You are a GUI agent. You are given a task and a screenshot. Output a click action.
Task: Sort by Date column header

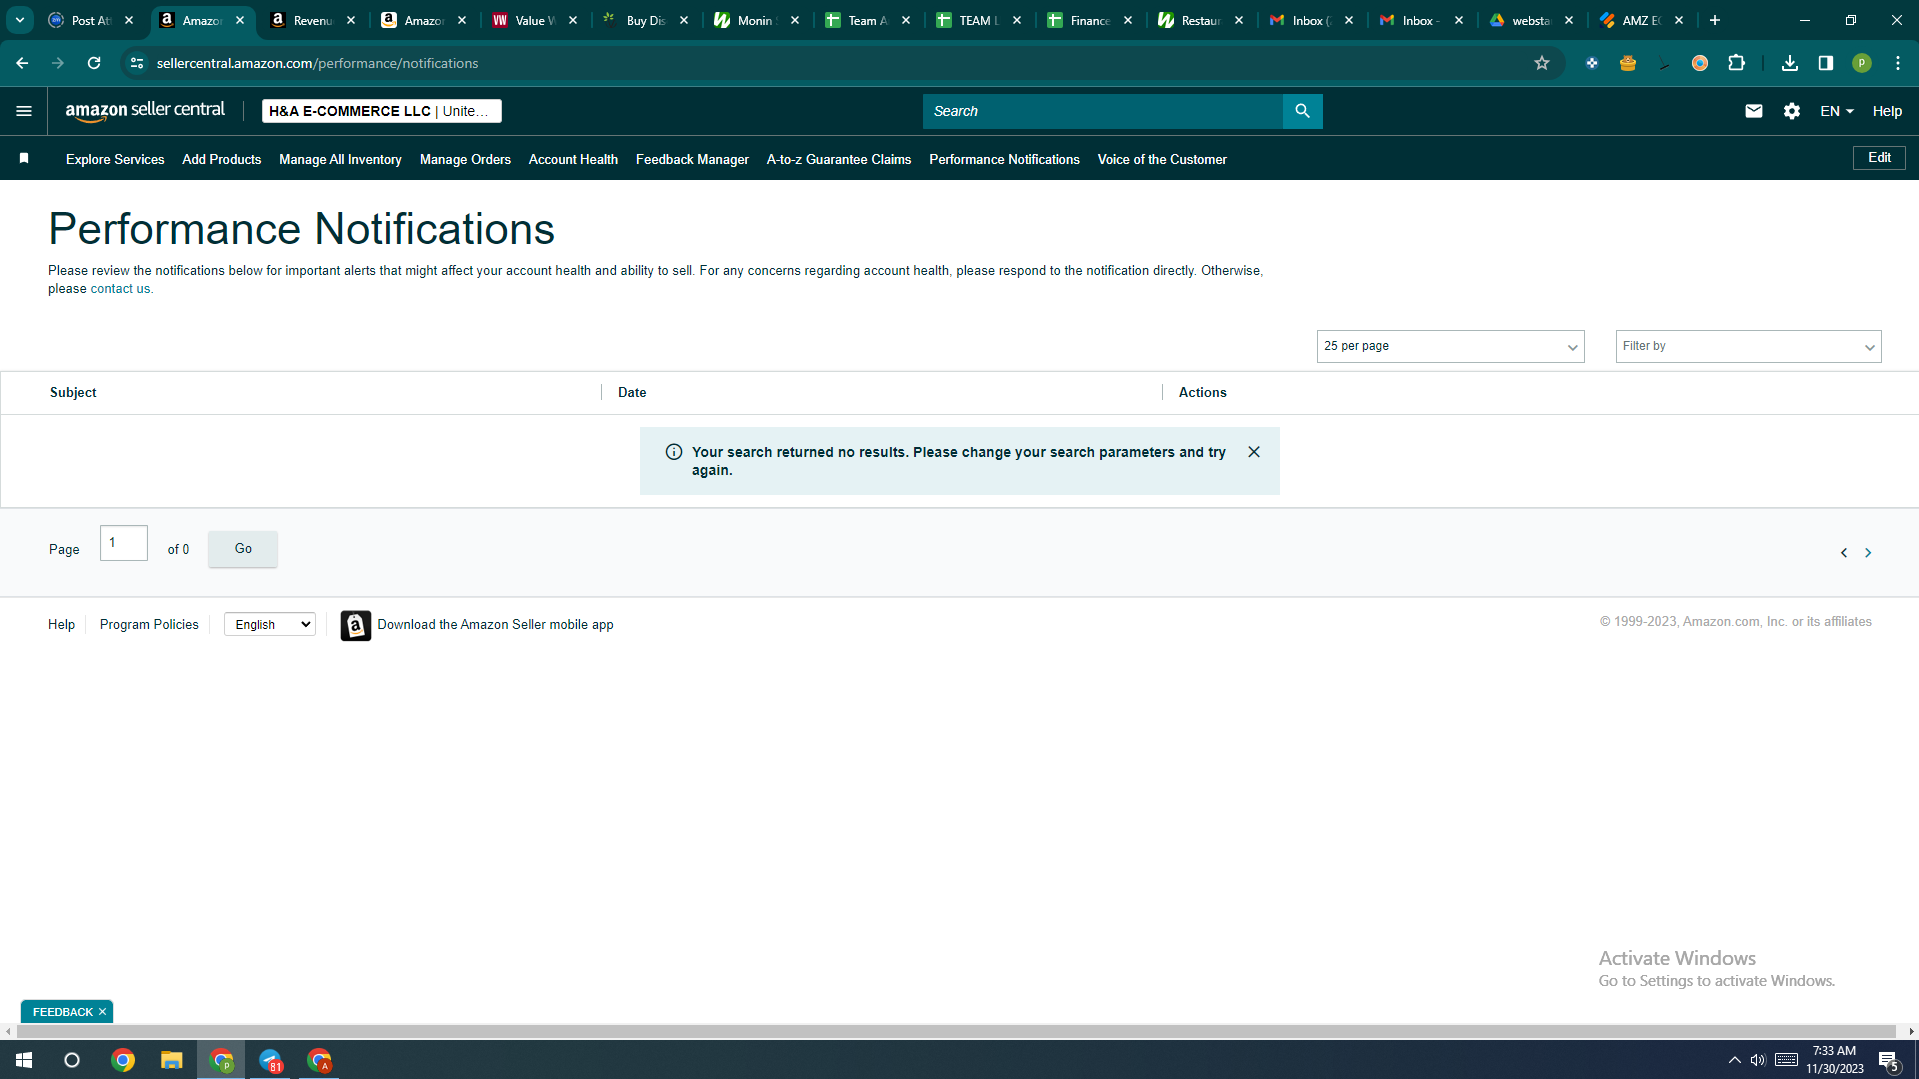(632, 393)
